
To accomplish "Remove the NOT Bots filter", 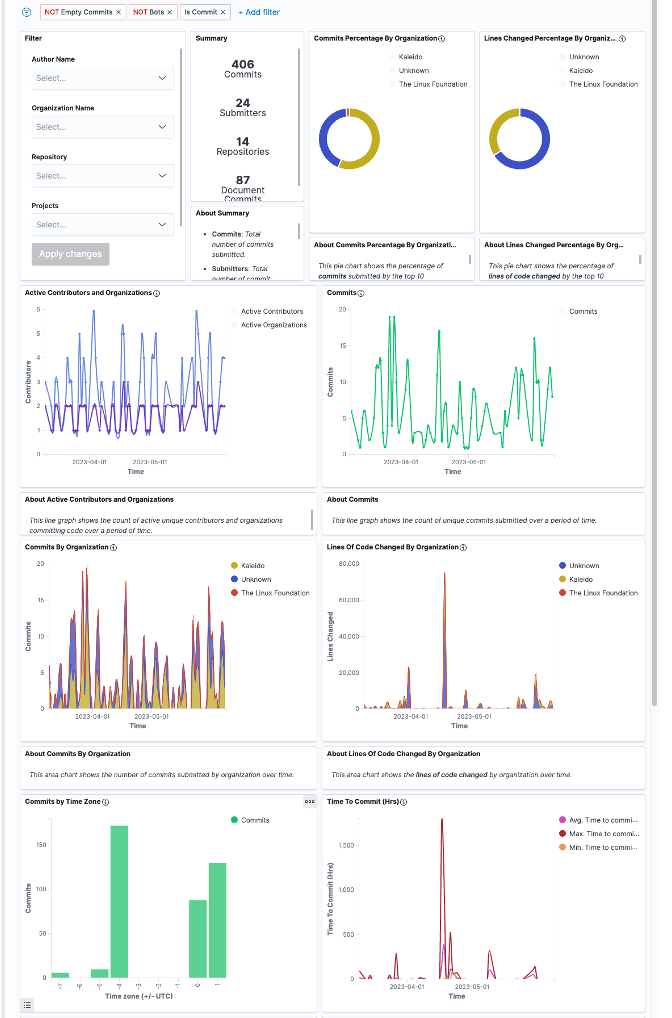I will (x=170, y=12).
